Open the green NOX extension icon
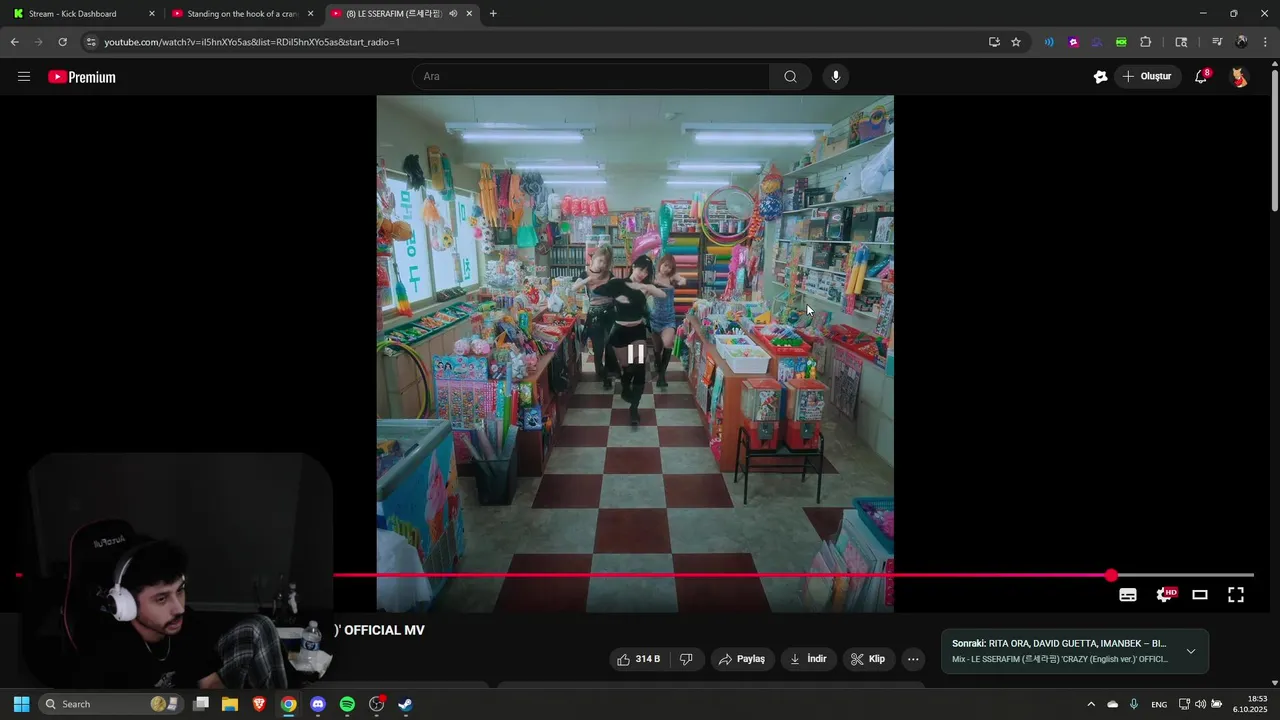Image resolution: width=1280 pixels, height=720 pixels. click(1121, 42)
